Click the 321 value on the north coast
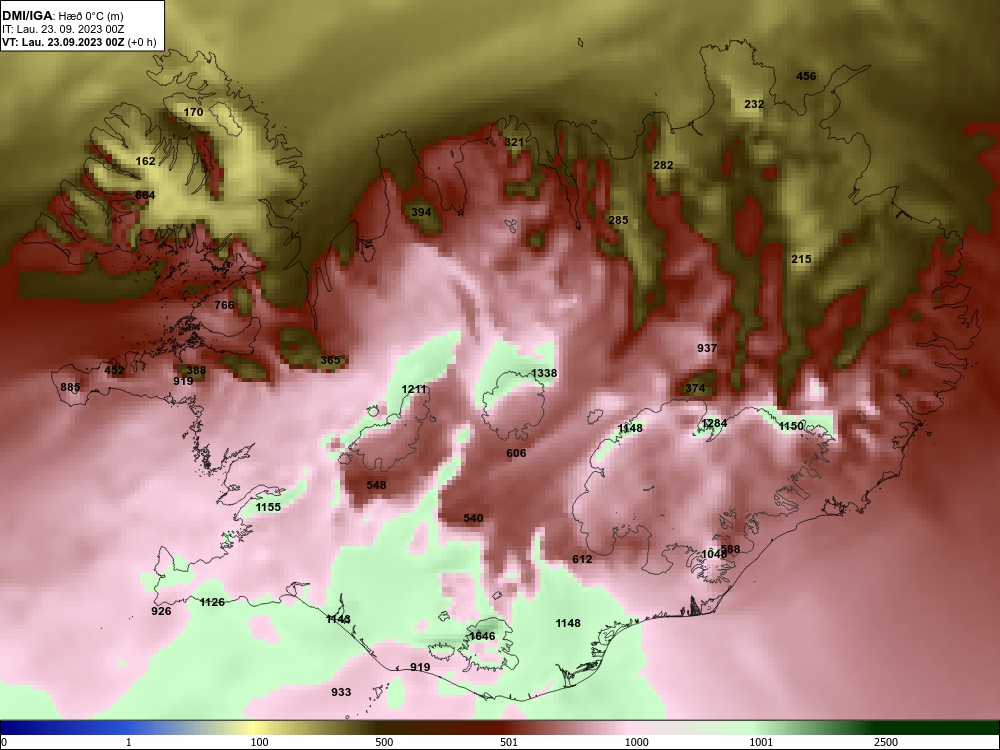 (514, 142)
